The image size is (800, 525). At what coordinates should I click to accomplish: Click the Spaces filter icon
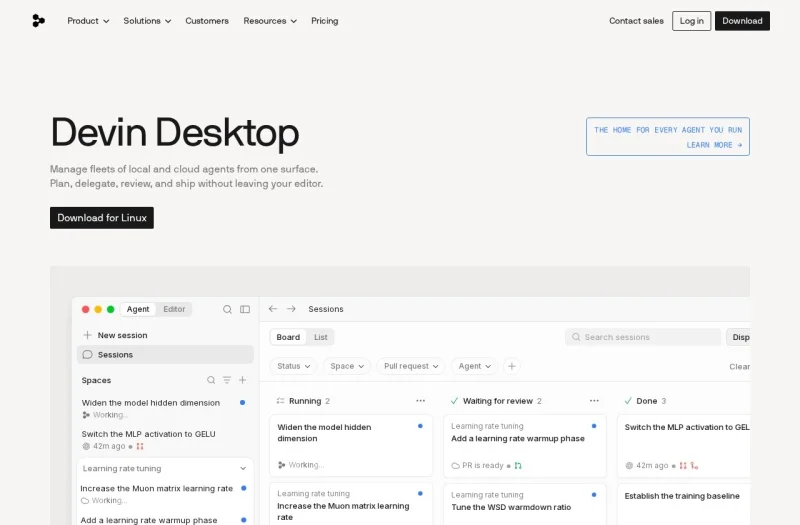tap(227, 380)
